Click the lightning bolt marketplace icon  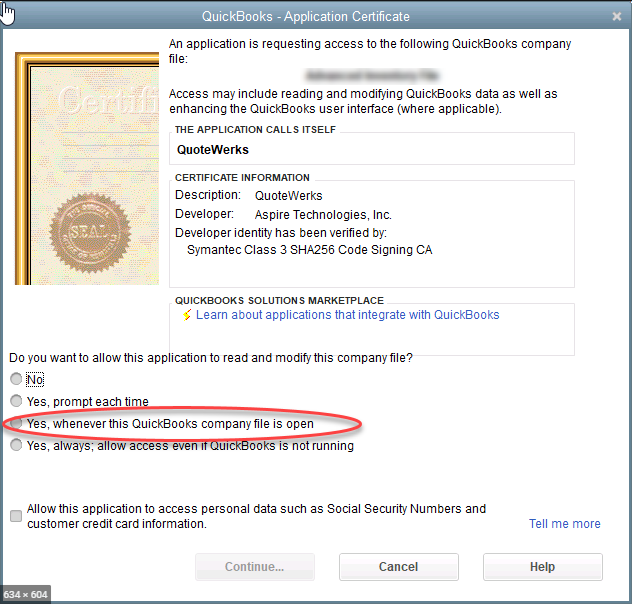(187, 315)
